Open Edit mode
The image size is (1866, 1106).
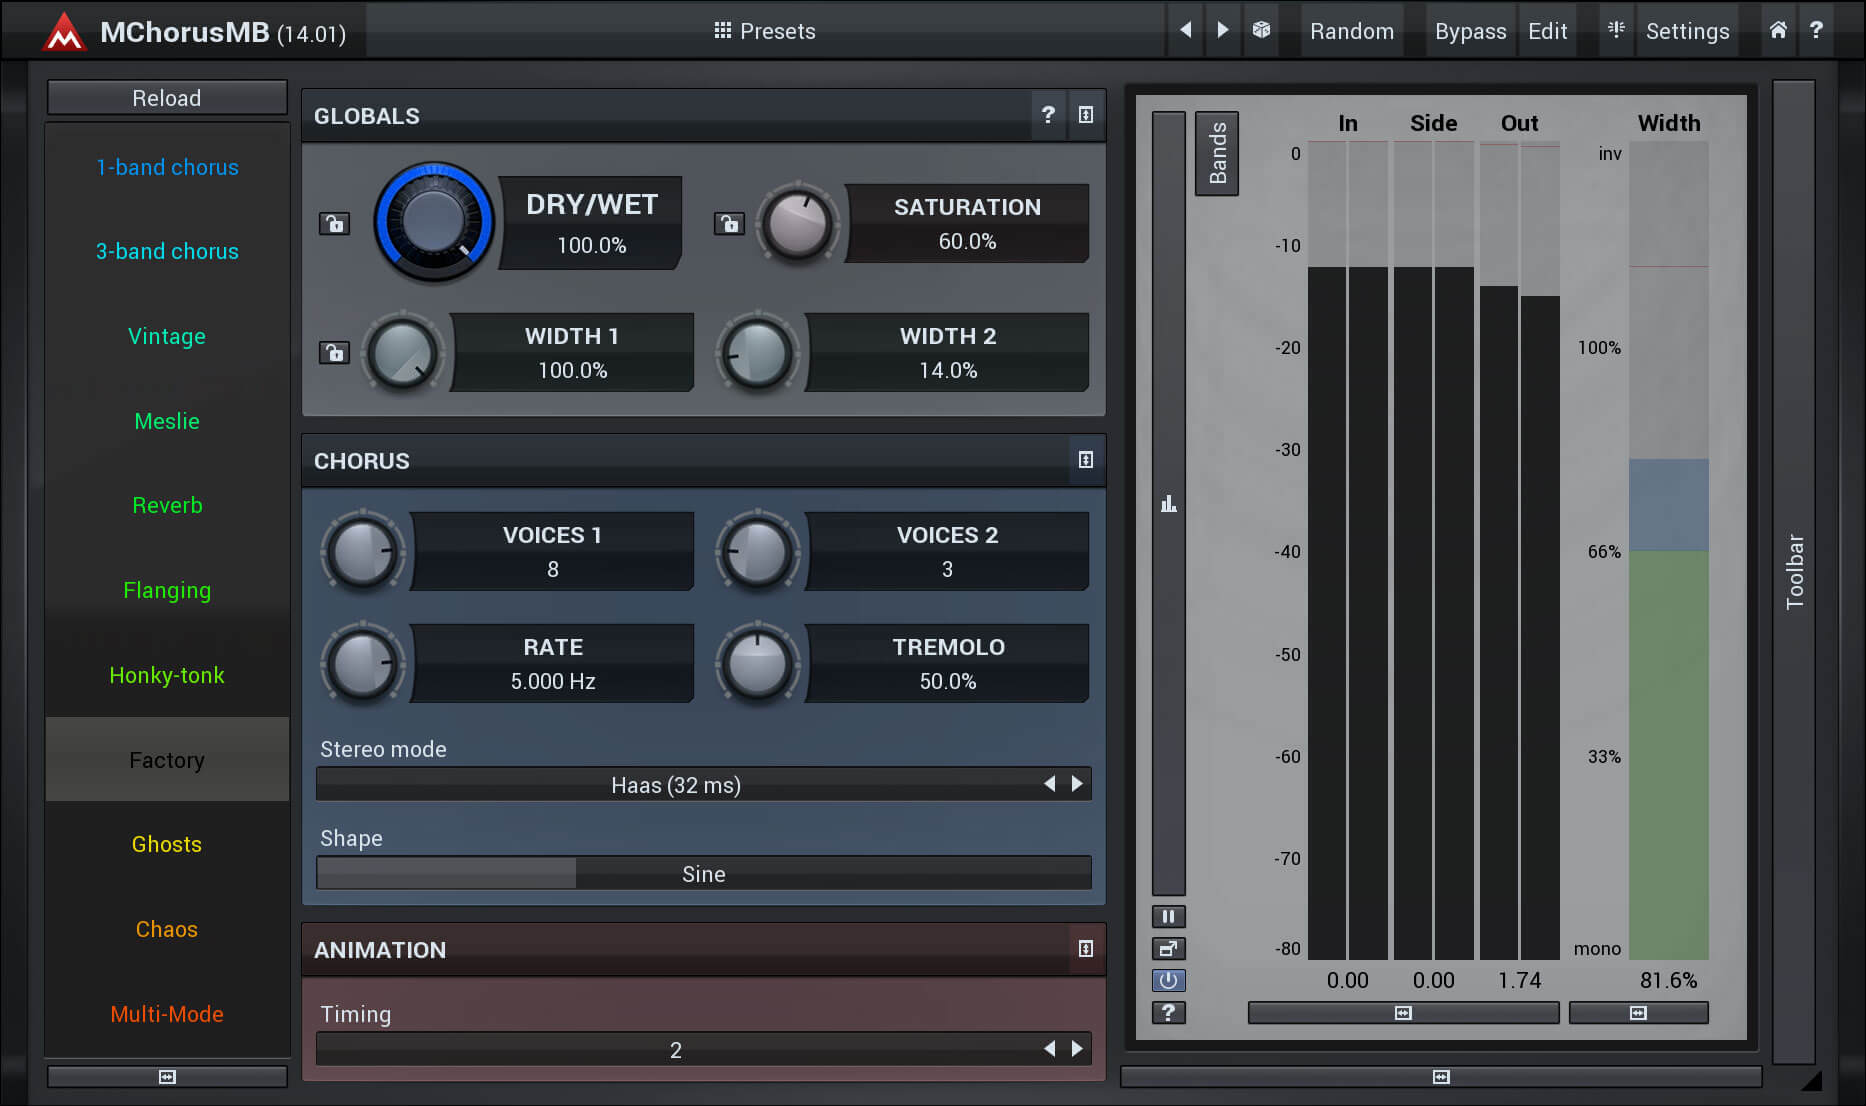[1547, 31]
